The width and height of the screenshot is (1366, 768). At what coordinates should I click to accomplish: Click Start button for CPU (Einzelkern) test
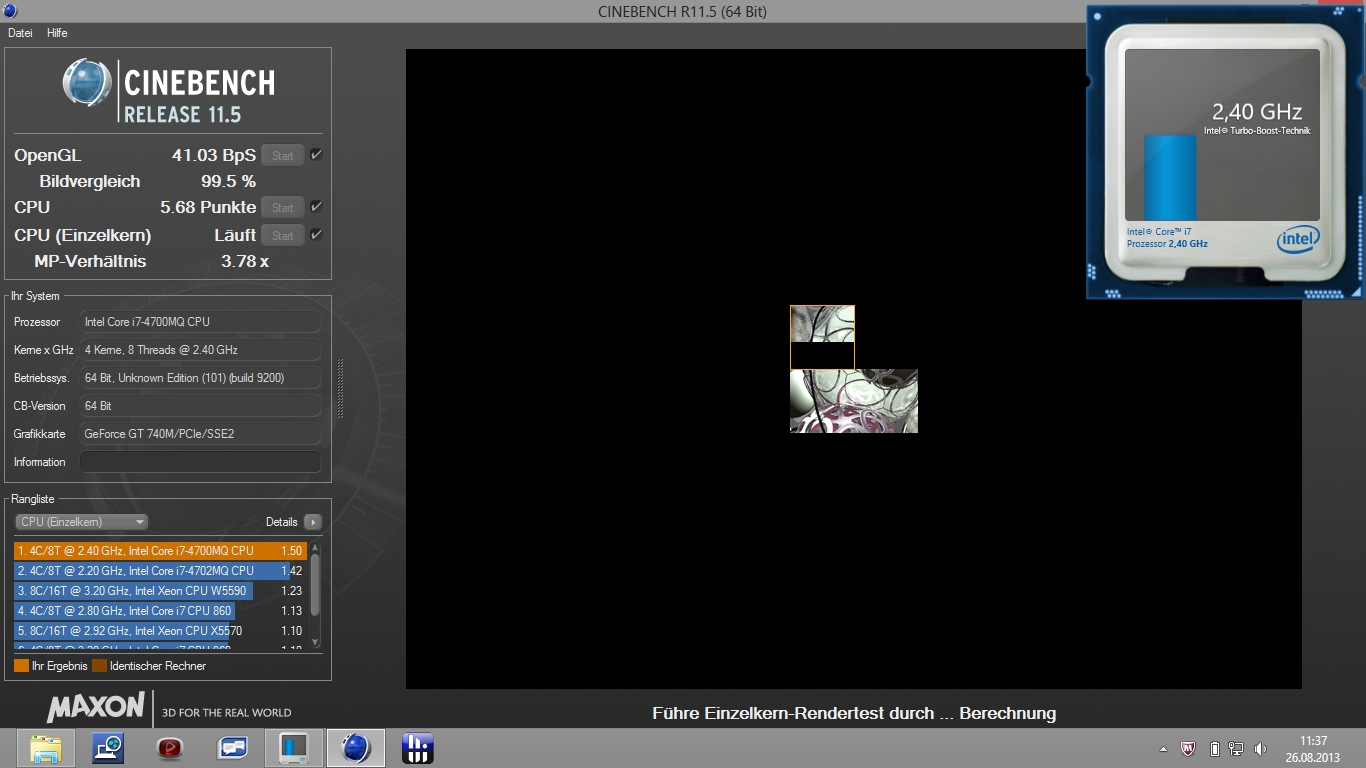tap(283, 235)
